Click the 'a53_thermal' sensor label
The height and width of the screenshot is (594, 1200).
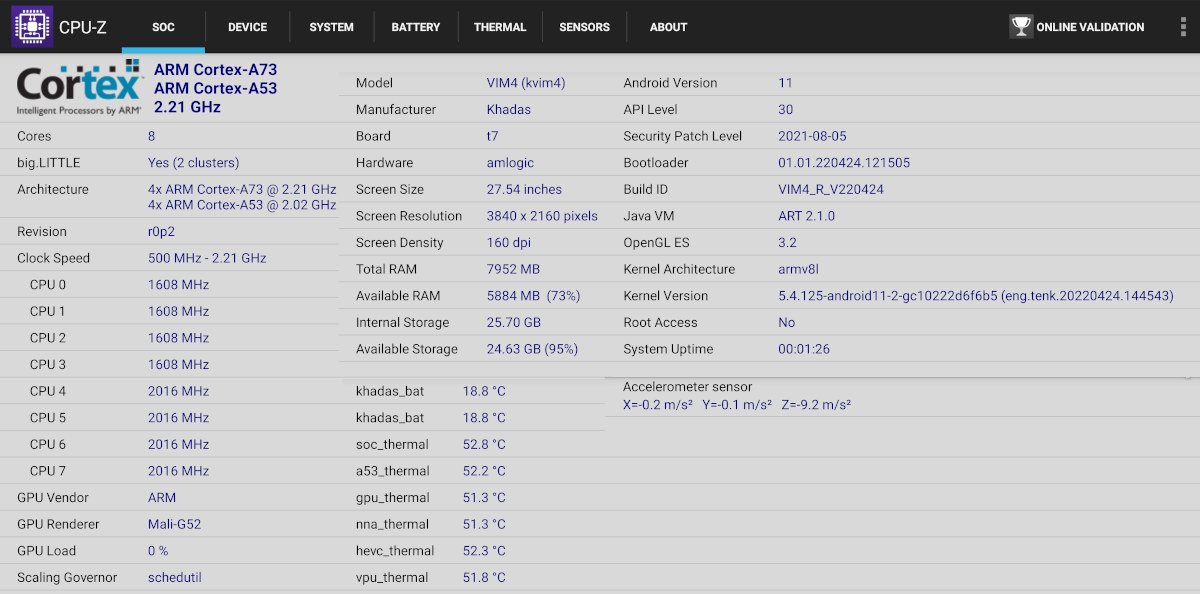click(x=393, y=471)
